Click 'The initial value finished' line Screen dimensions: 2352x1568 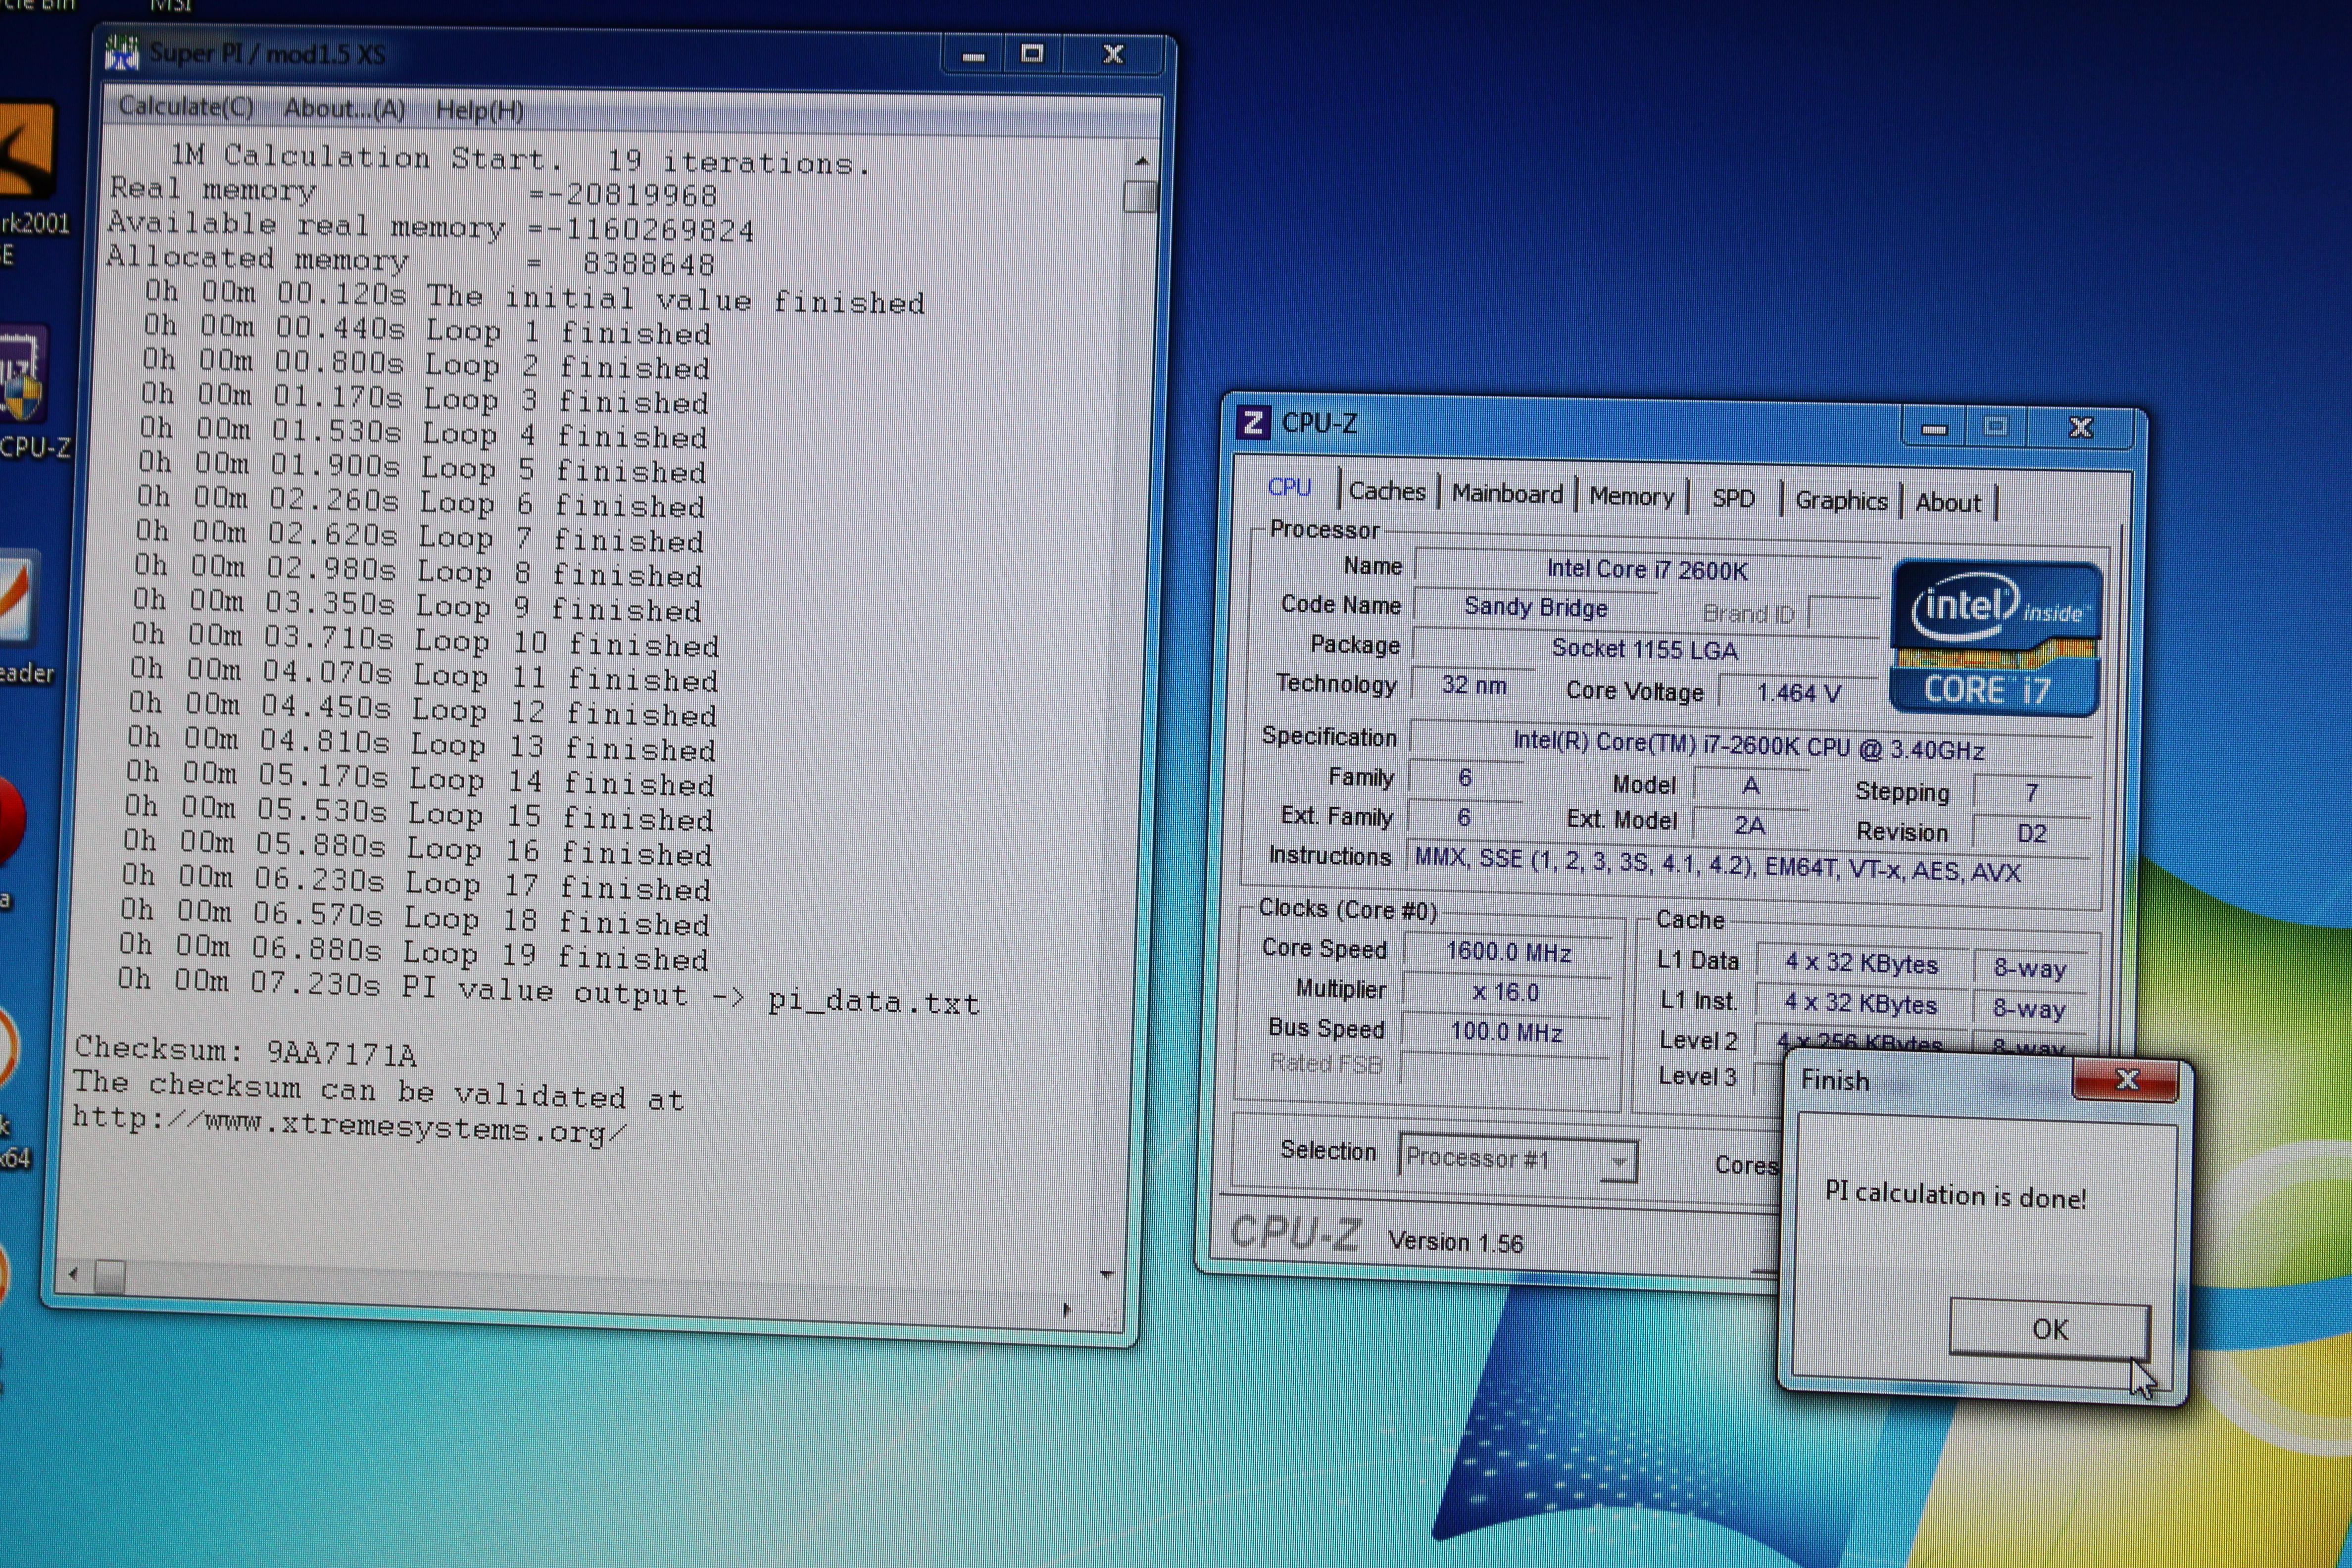(535, 297)
